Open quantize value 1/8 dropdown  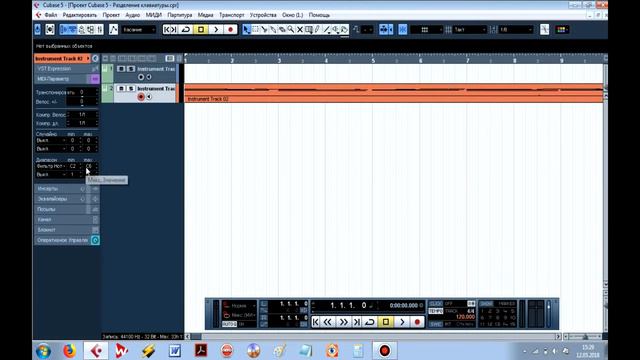[x=516, y=29]
